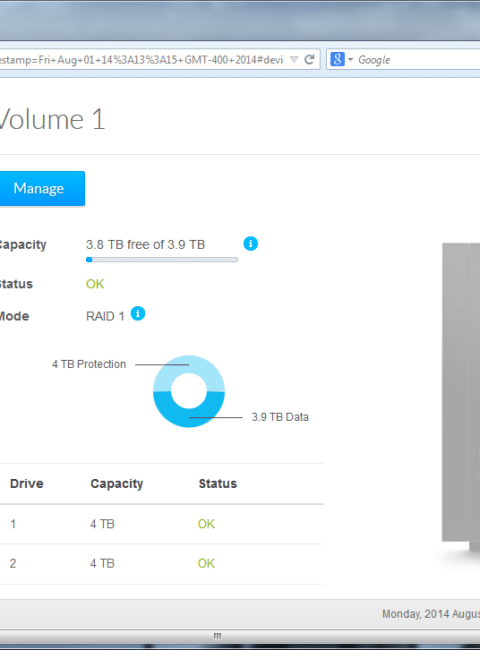Open the Capacity info icon
Image resolution: width=480 pixels, height=650 pixels.
[x=250, y=244]
